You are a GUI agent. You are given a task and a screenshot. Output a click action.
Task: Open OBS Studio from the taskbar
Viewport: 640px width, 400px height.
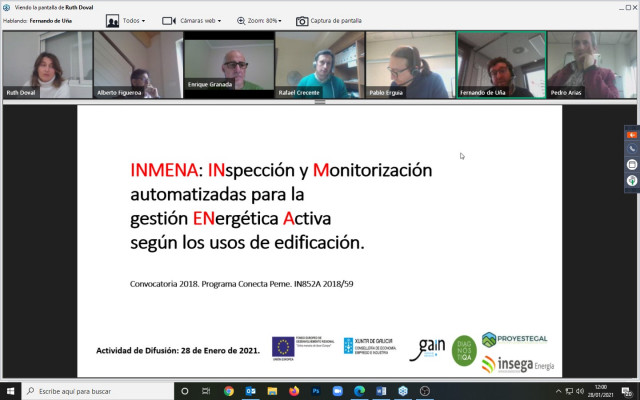(x=425, y=391)
